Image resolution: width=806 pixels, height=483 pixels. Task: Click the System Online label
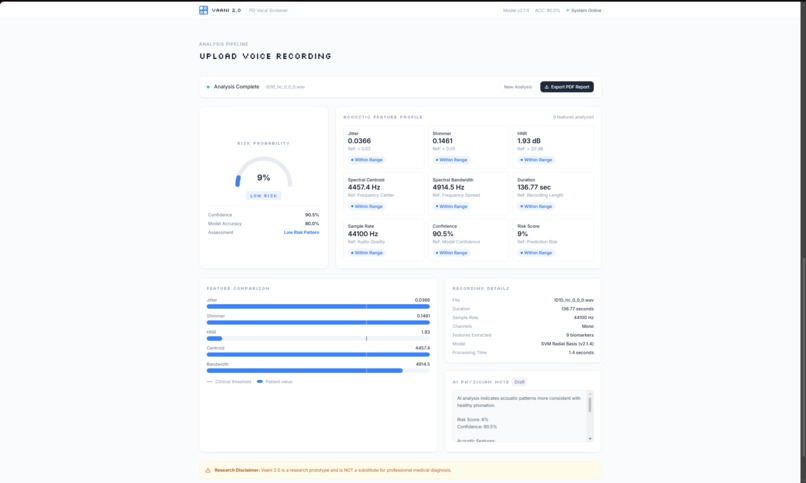point(586,10)
